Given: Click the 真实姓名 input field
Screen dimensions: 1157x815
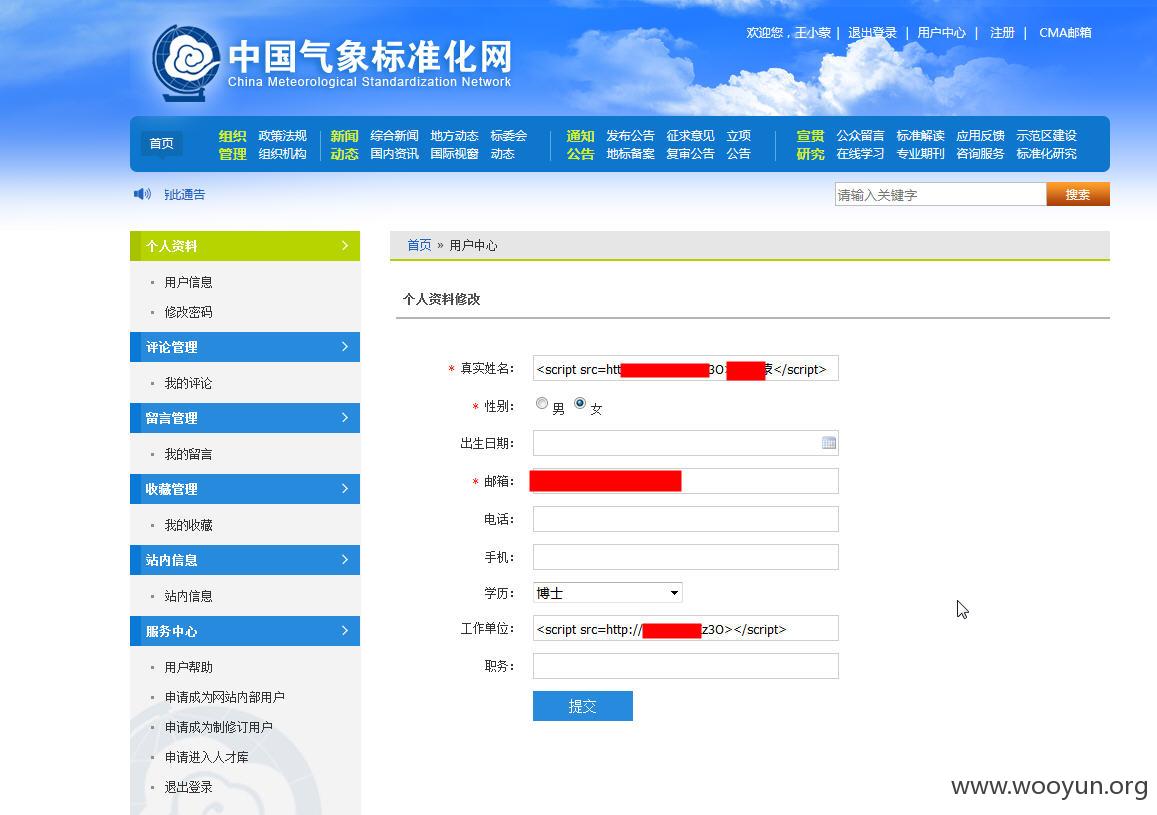Looking at the screenshot, I should [685, 369].
